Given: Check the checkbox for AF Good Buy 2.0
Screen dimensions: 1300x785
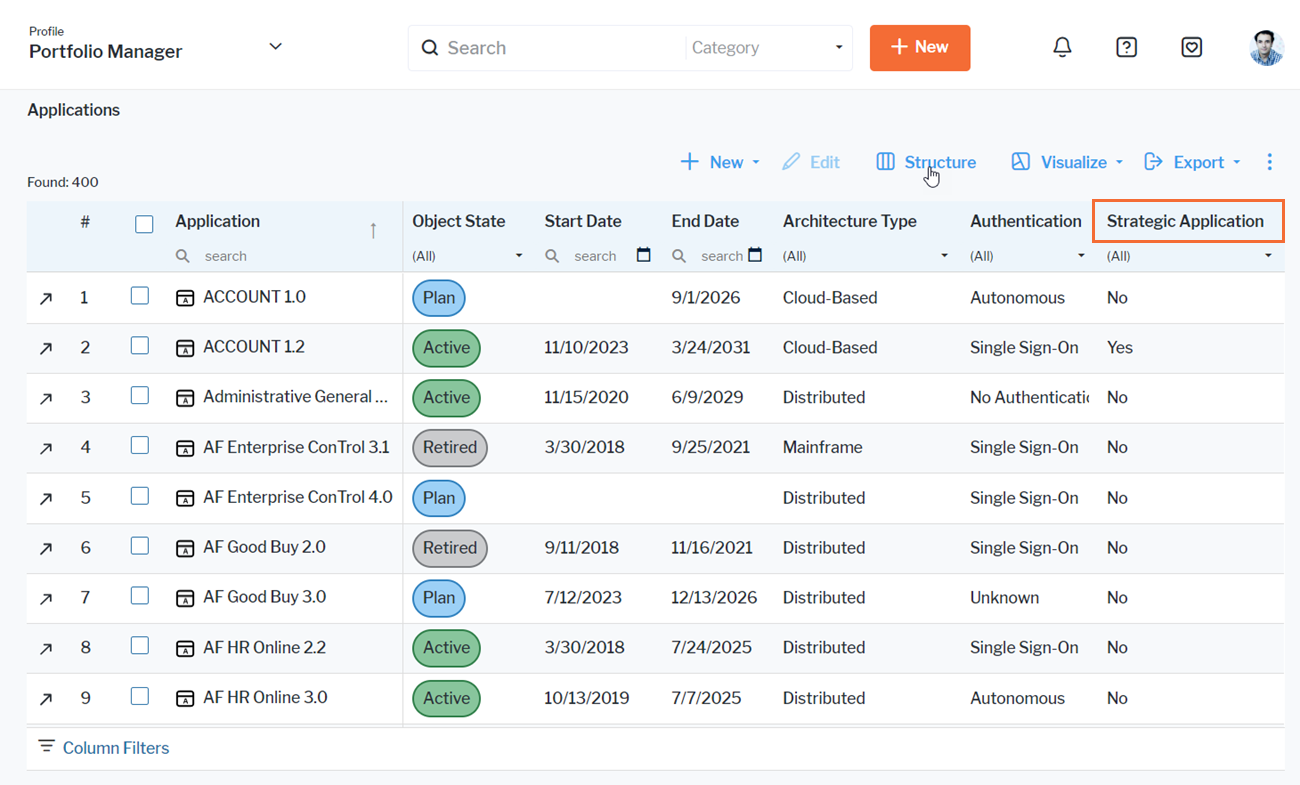Looking at the screenshot, I should pyautogui.click(x=139, y=545).
